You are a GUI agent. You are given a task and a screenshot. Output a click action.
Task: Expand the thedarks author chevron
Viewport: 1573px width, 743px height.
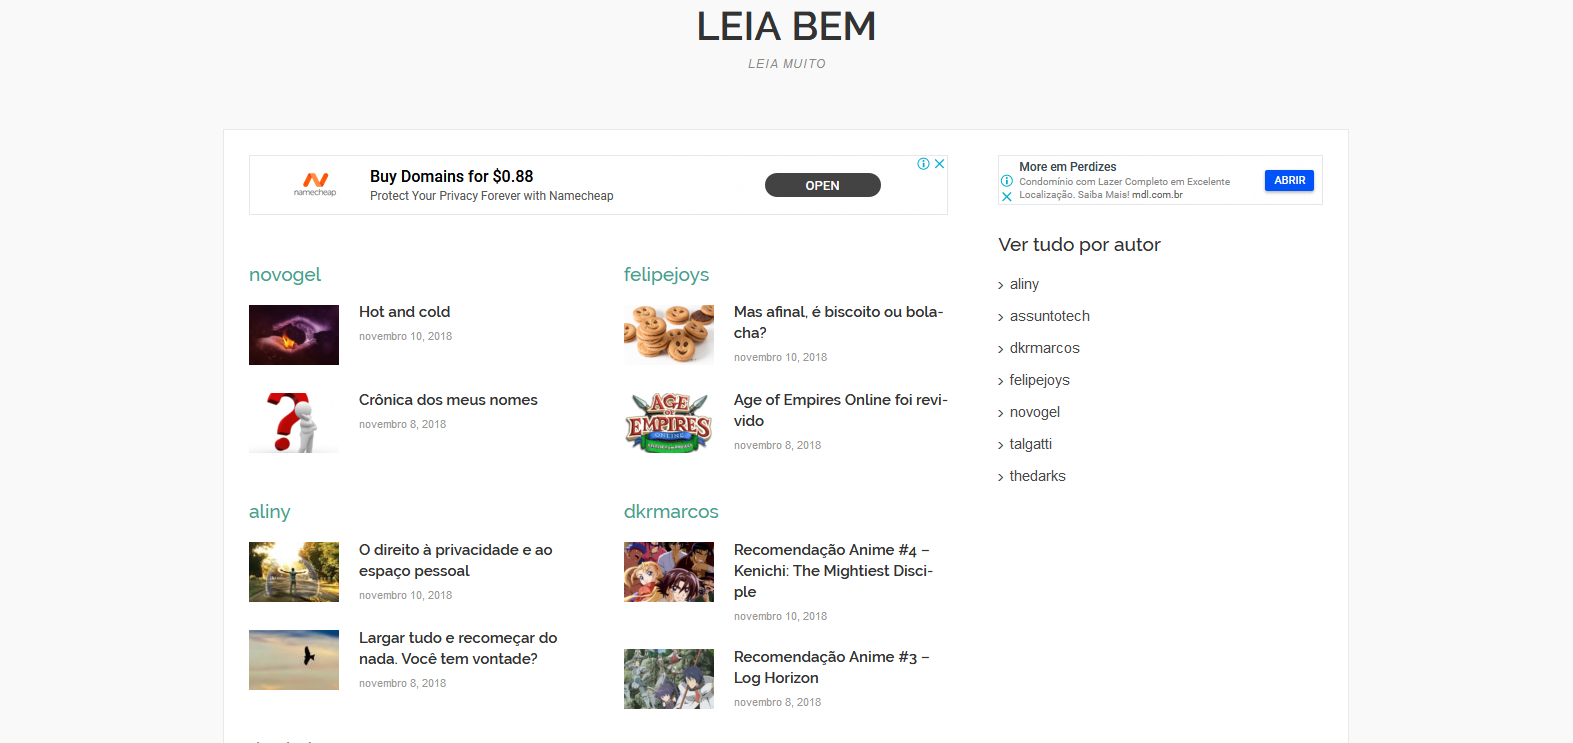(1038, 475)
